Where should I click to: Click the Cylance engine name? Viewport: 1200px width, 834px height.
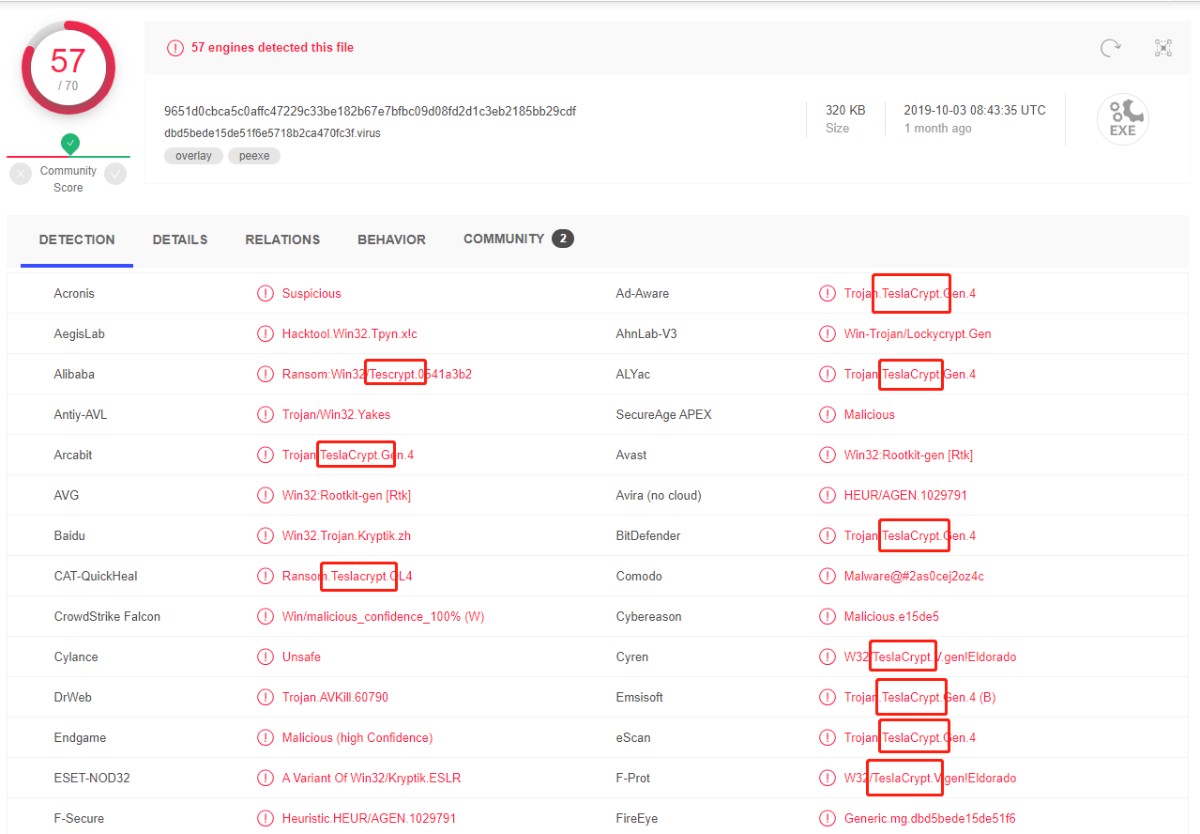click(76, 657)
